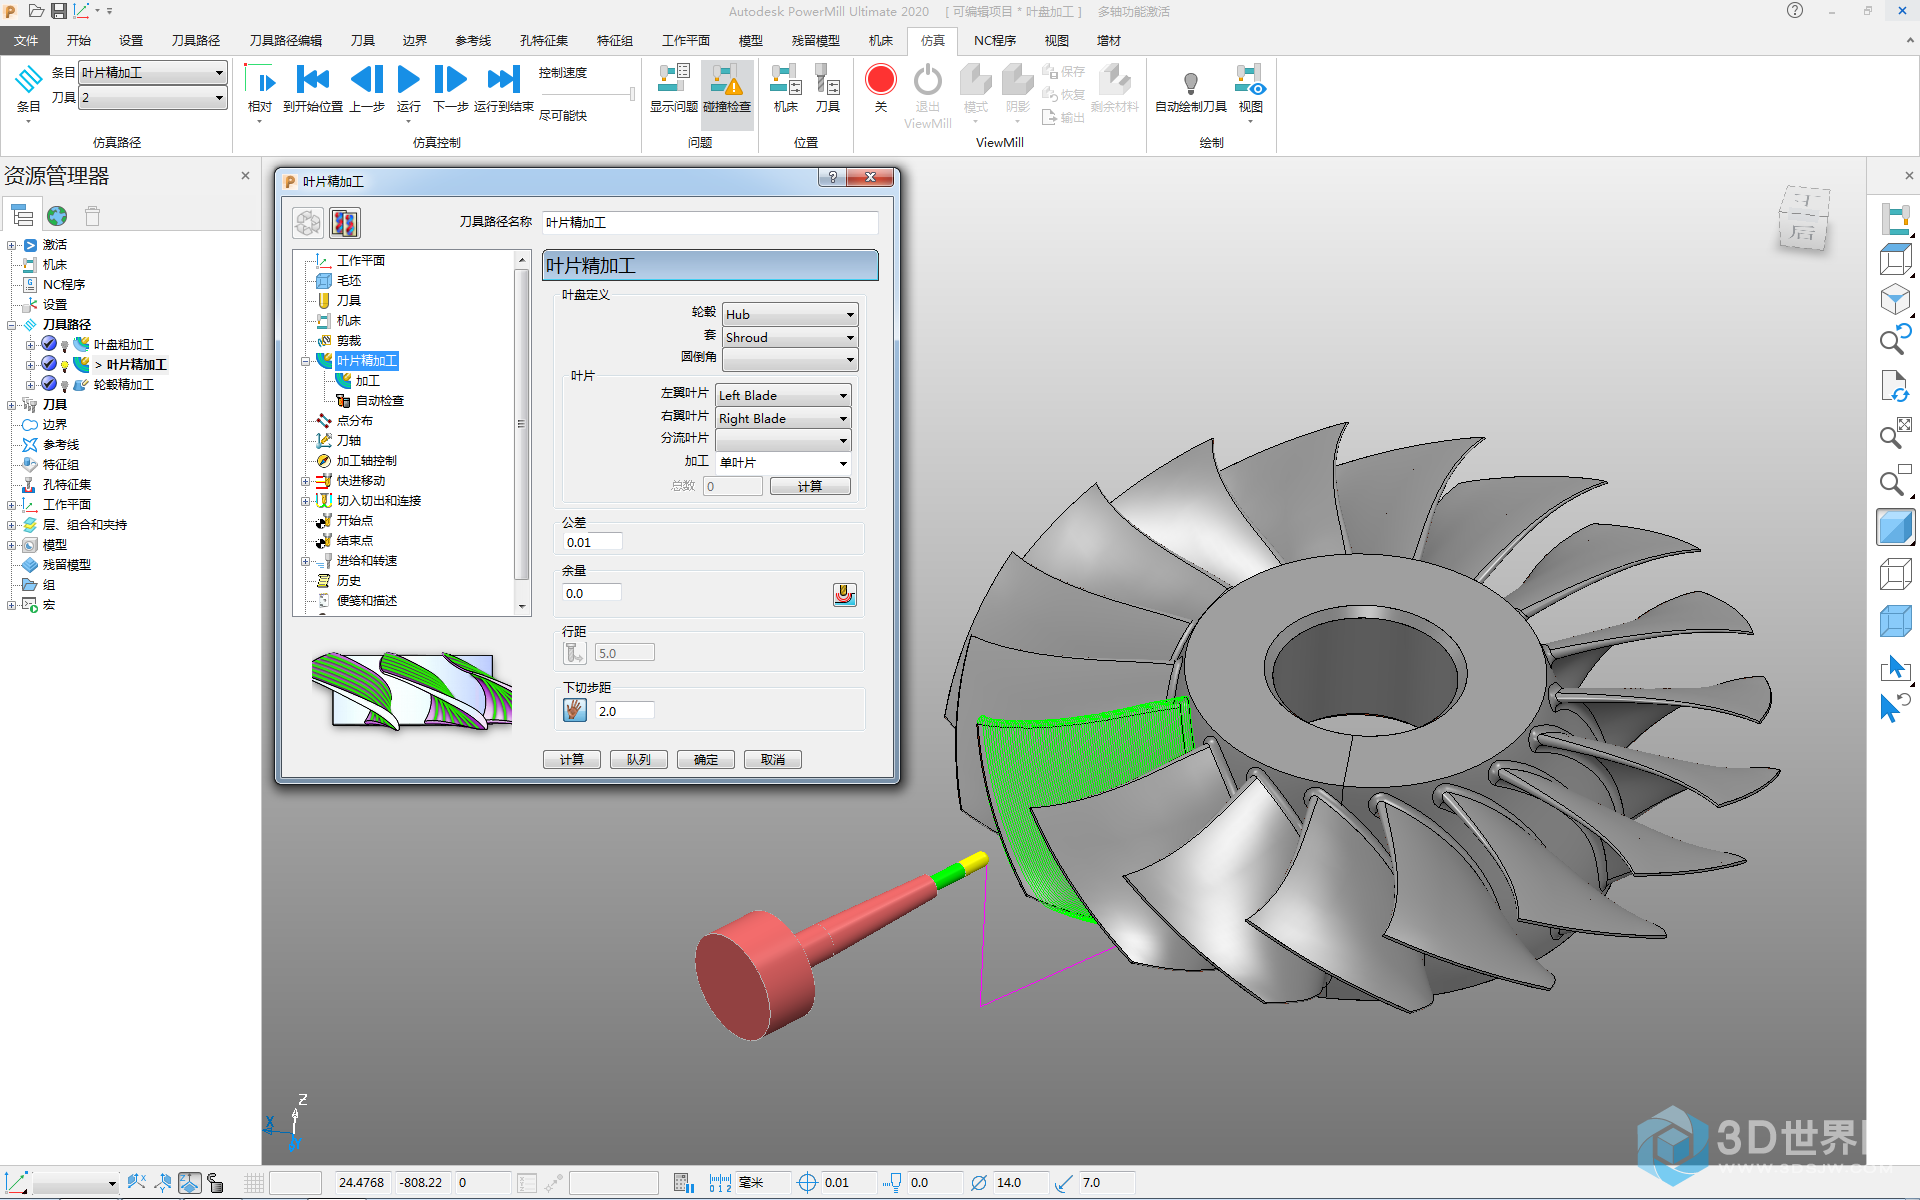Select the wireframe view icon in right toolbar
Viewport: 1920px width, 1200px height.
click(x=1895, y=574)
